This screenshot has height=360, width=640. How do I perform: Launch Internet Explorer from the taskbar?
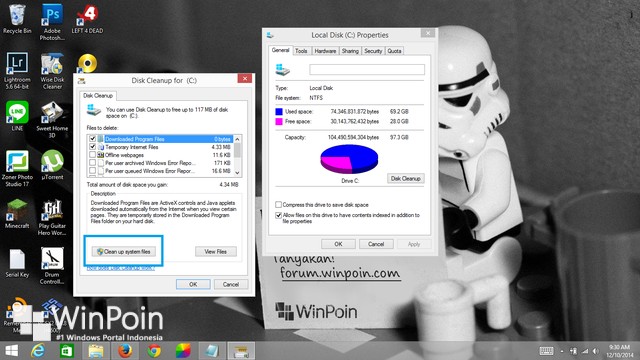click(x=38, y=351)
